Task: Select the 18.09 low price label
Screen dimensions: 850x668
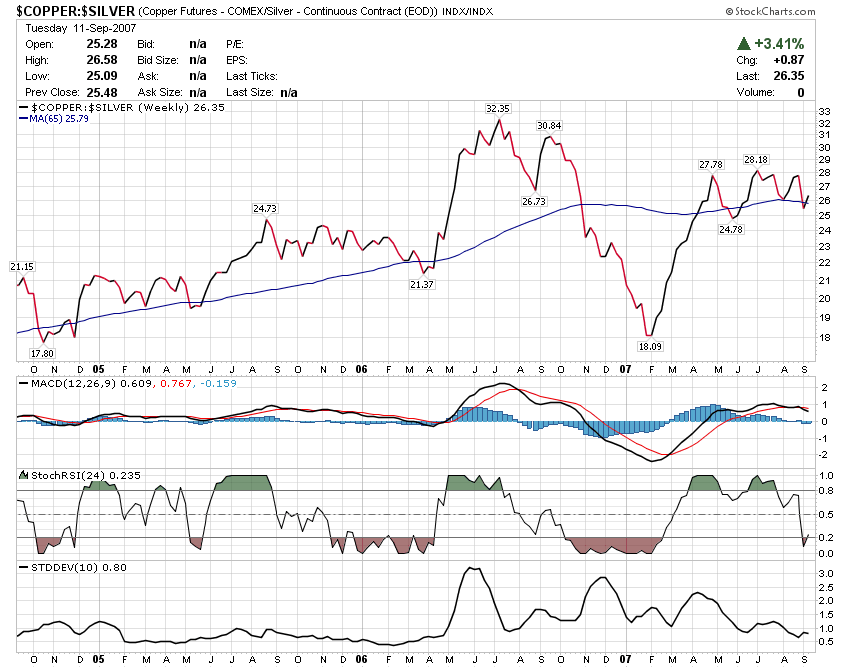Action: (650, 346)
